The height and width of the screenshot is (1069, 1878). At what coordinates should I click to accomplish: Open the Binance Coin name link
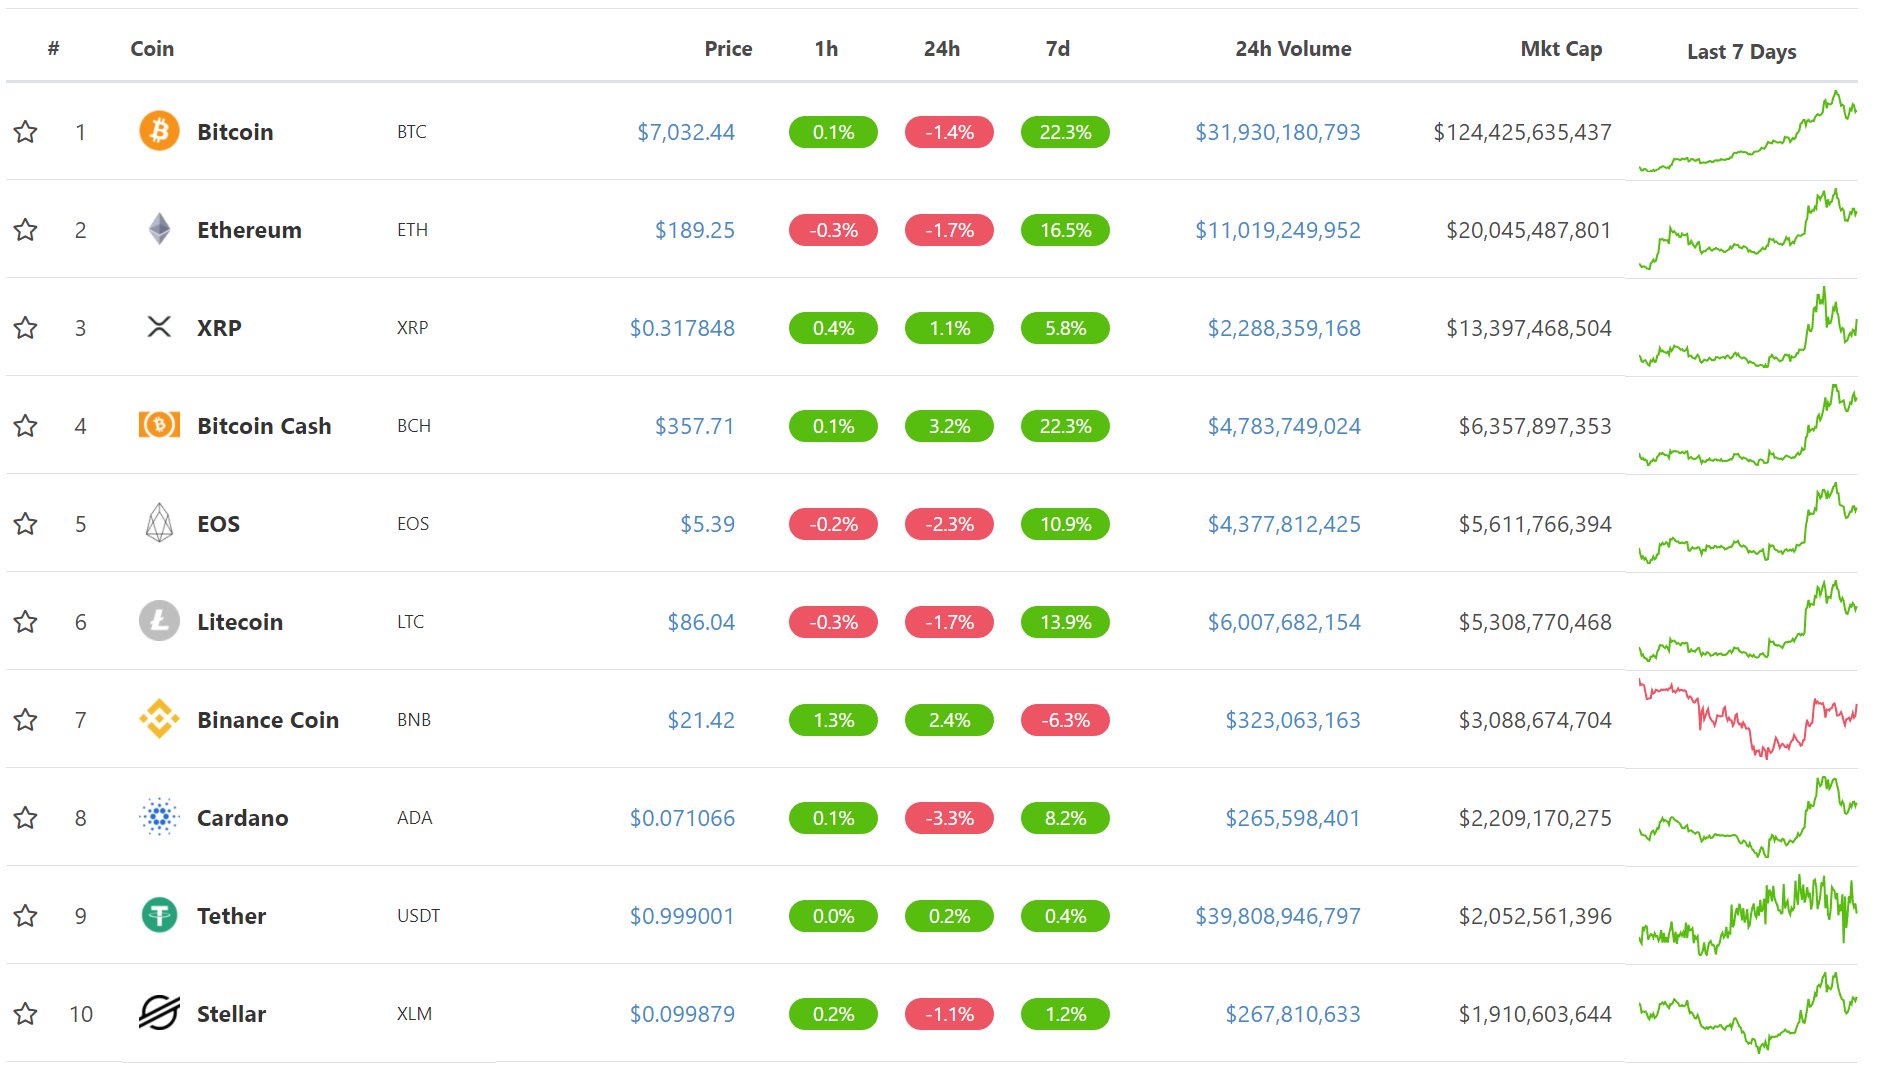pos(268,720)
